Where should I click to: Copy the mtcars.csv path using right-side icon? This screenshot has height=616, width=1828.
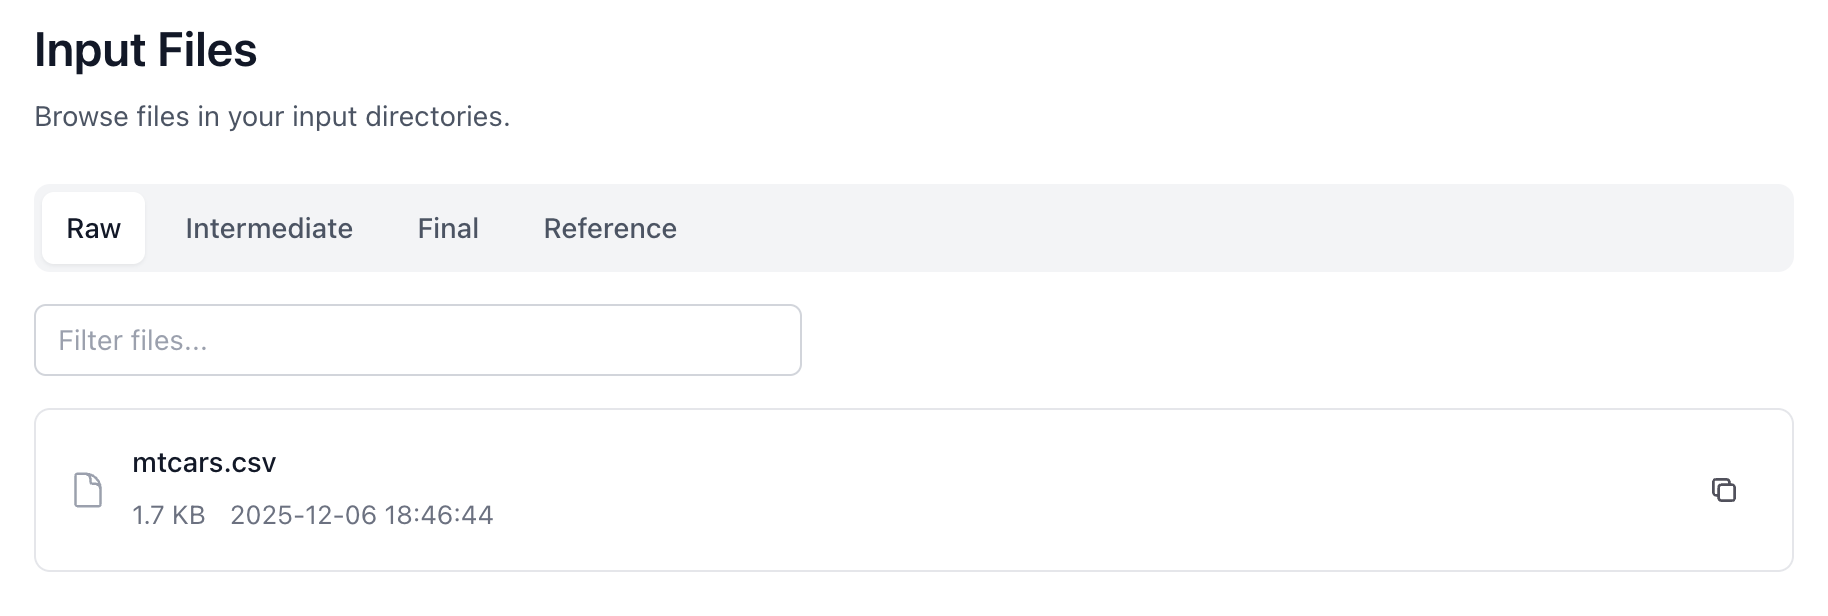tap(1723, 490)
